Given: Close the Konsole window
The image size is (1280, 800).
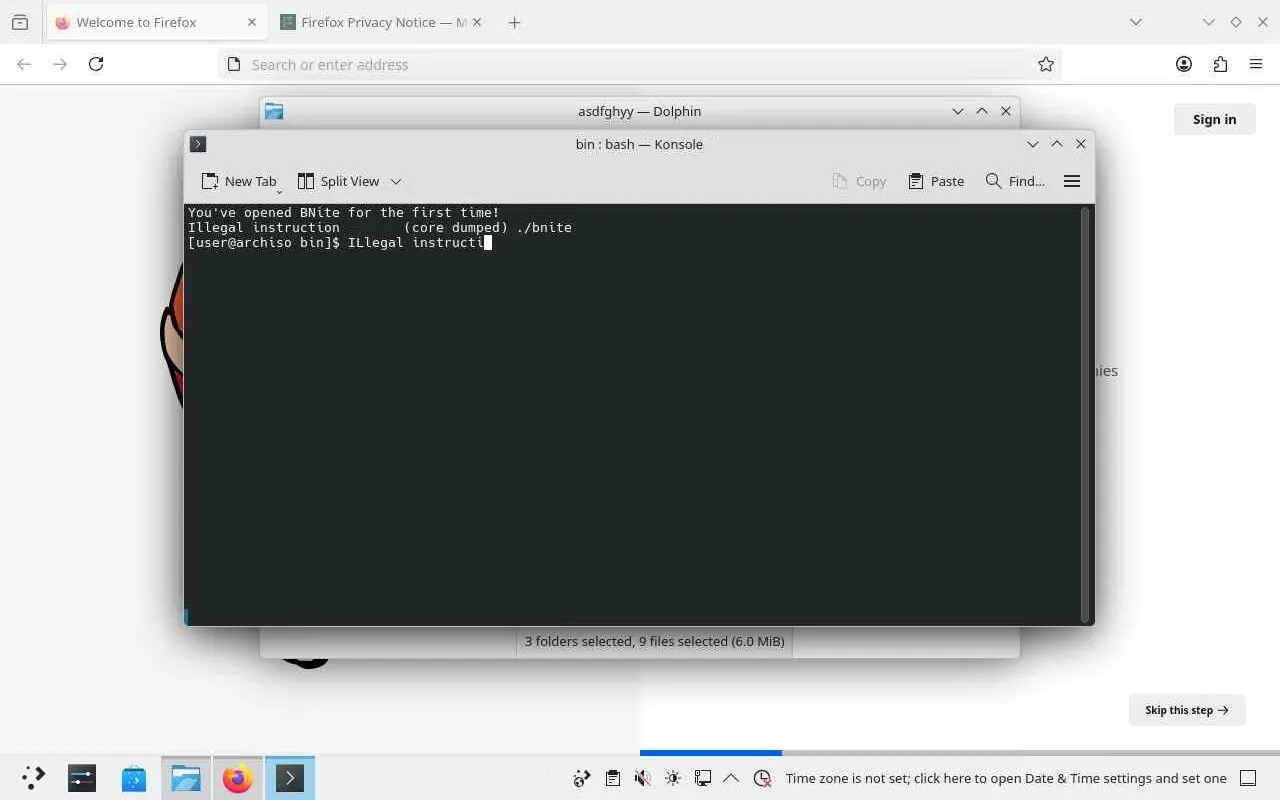Looking at the screenshot, I should [x=1081, y=144].
